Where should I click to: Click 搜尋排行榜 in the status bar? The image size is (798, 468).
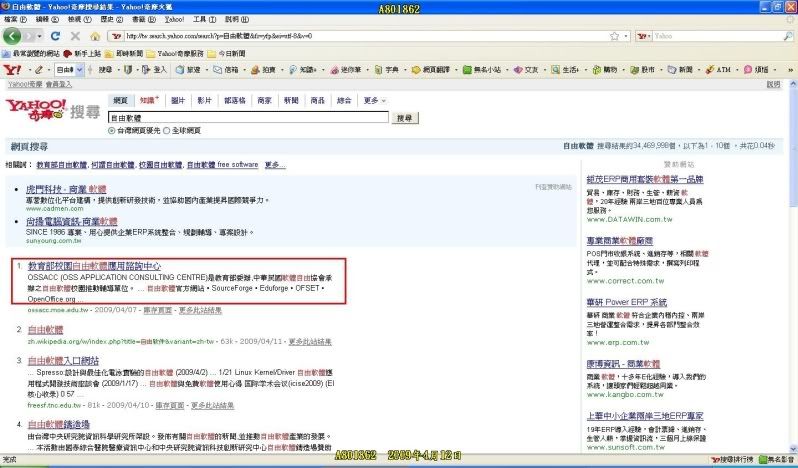pyautogui.click(x=732, y=459)
